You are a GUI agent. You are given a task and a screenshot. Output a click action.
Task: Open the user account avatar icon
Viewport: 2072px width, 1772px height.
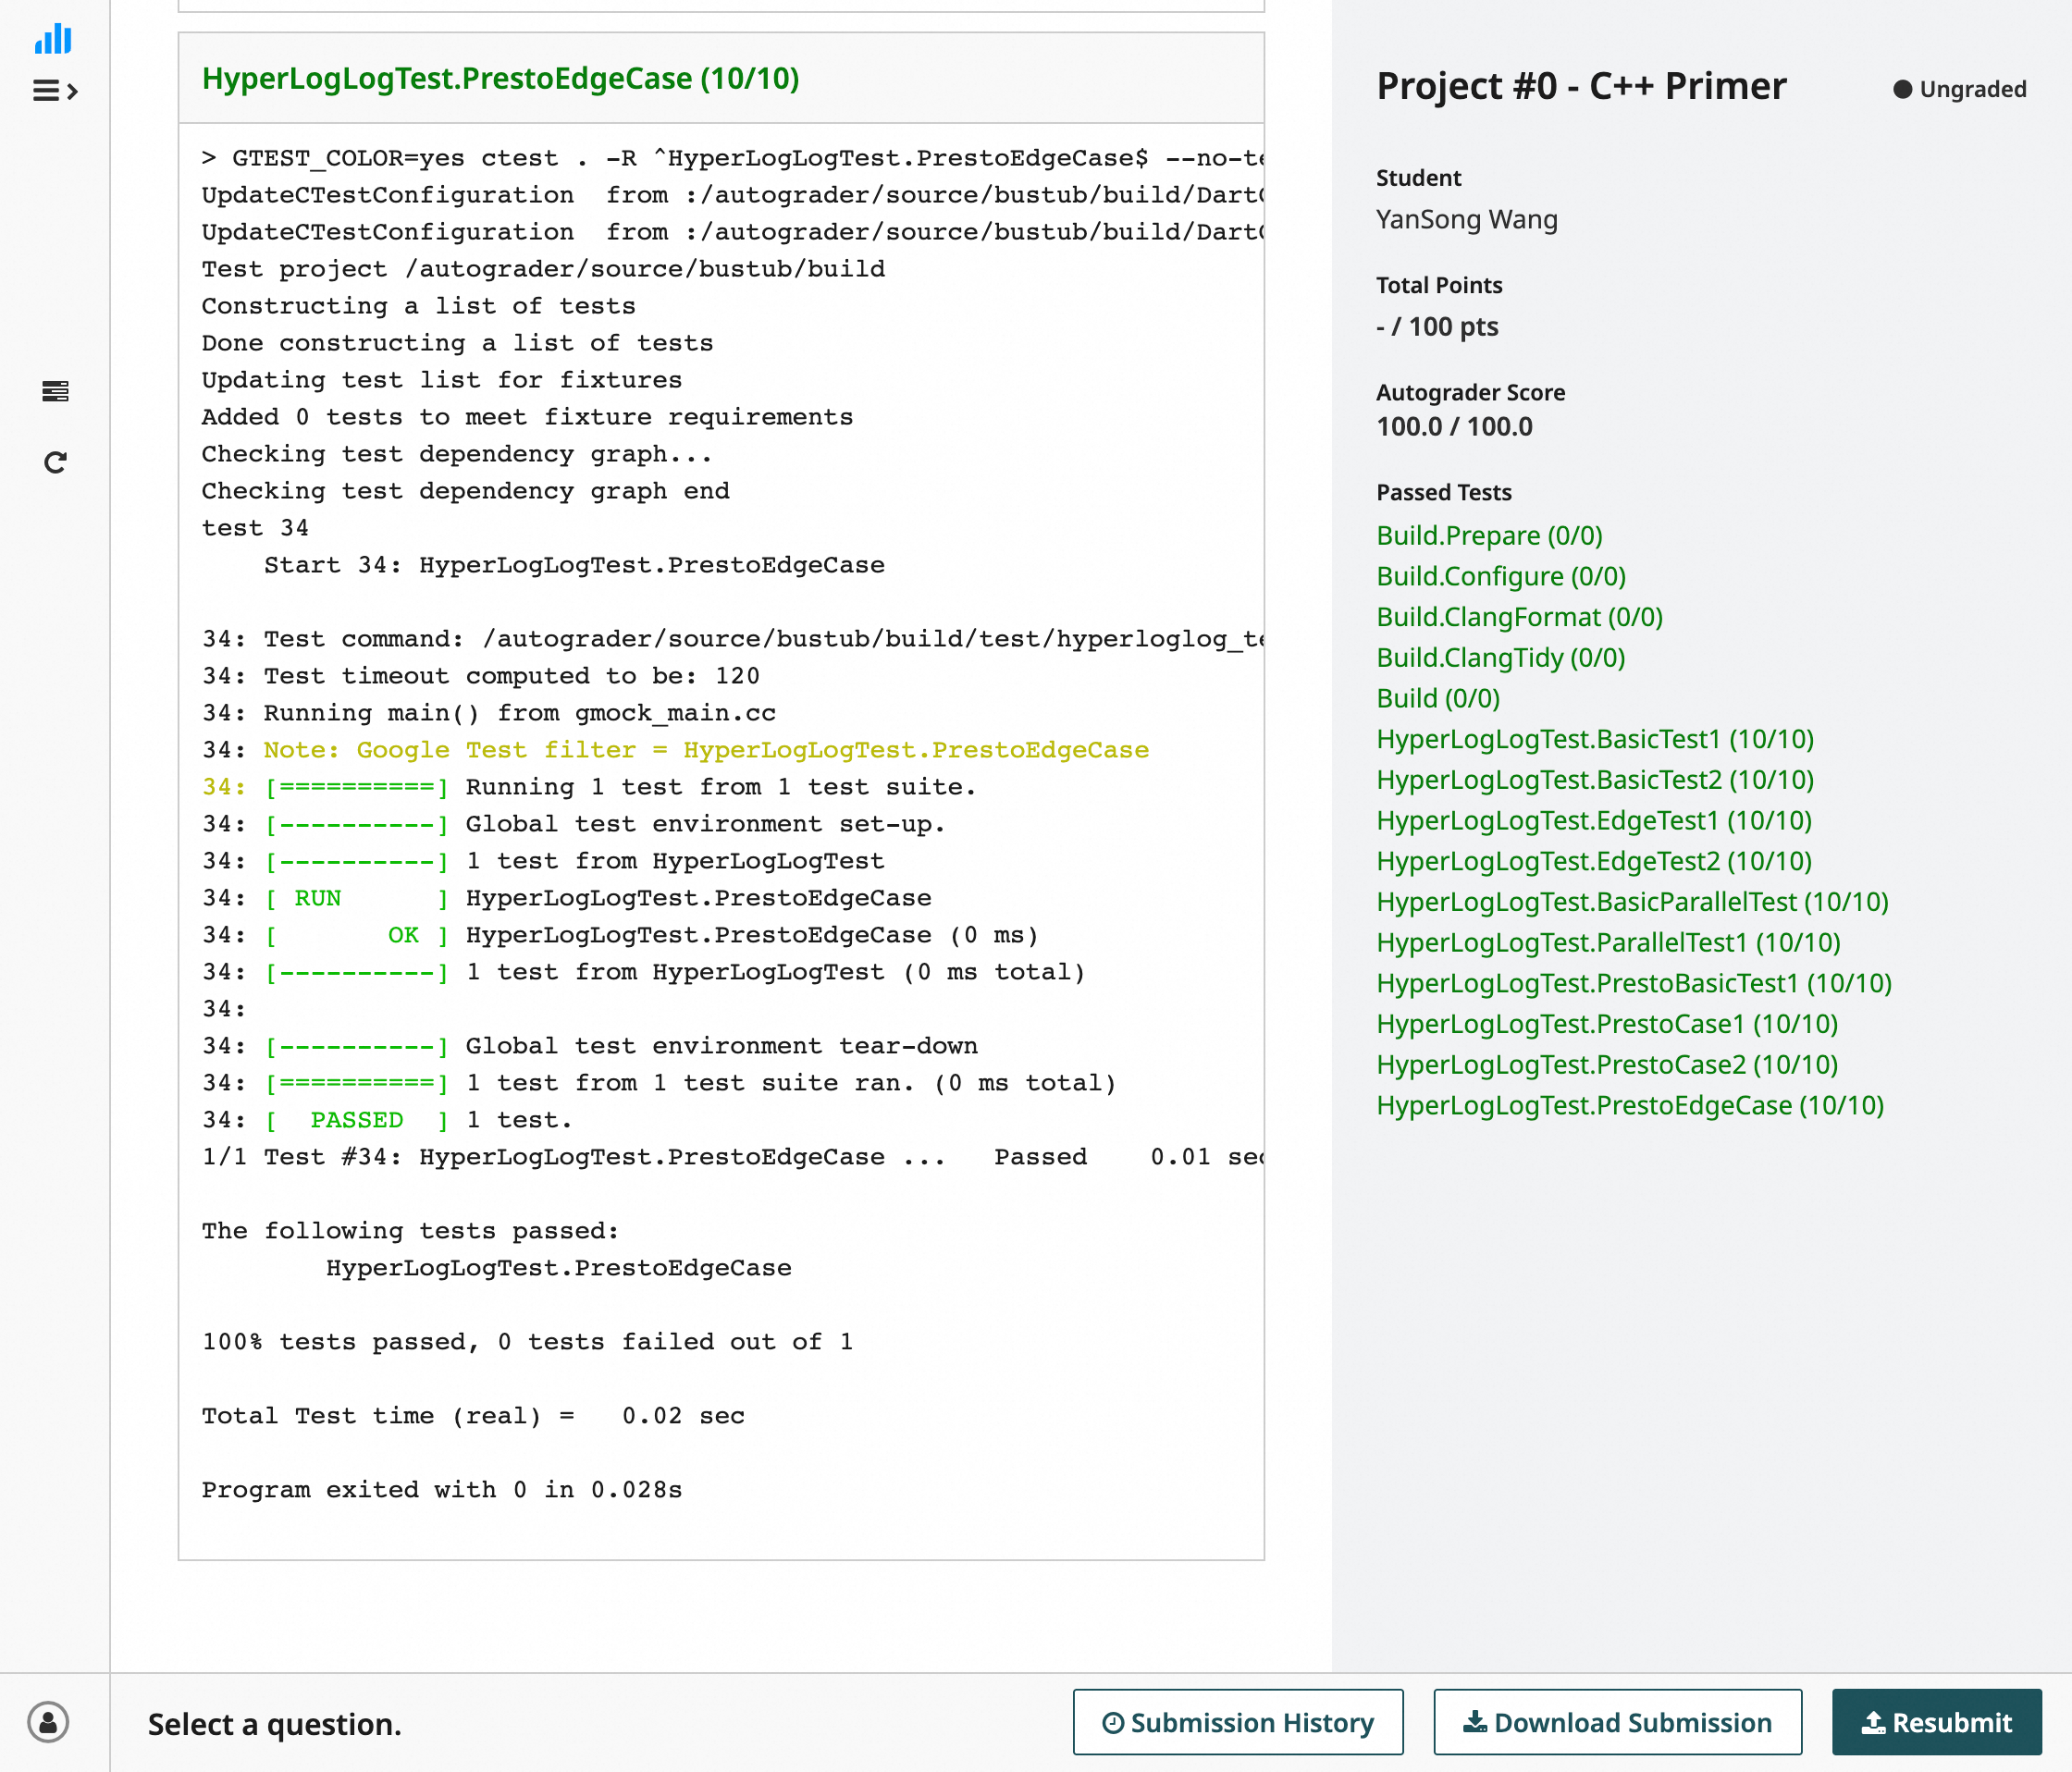point(48,1722)
